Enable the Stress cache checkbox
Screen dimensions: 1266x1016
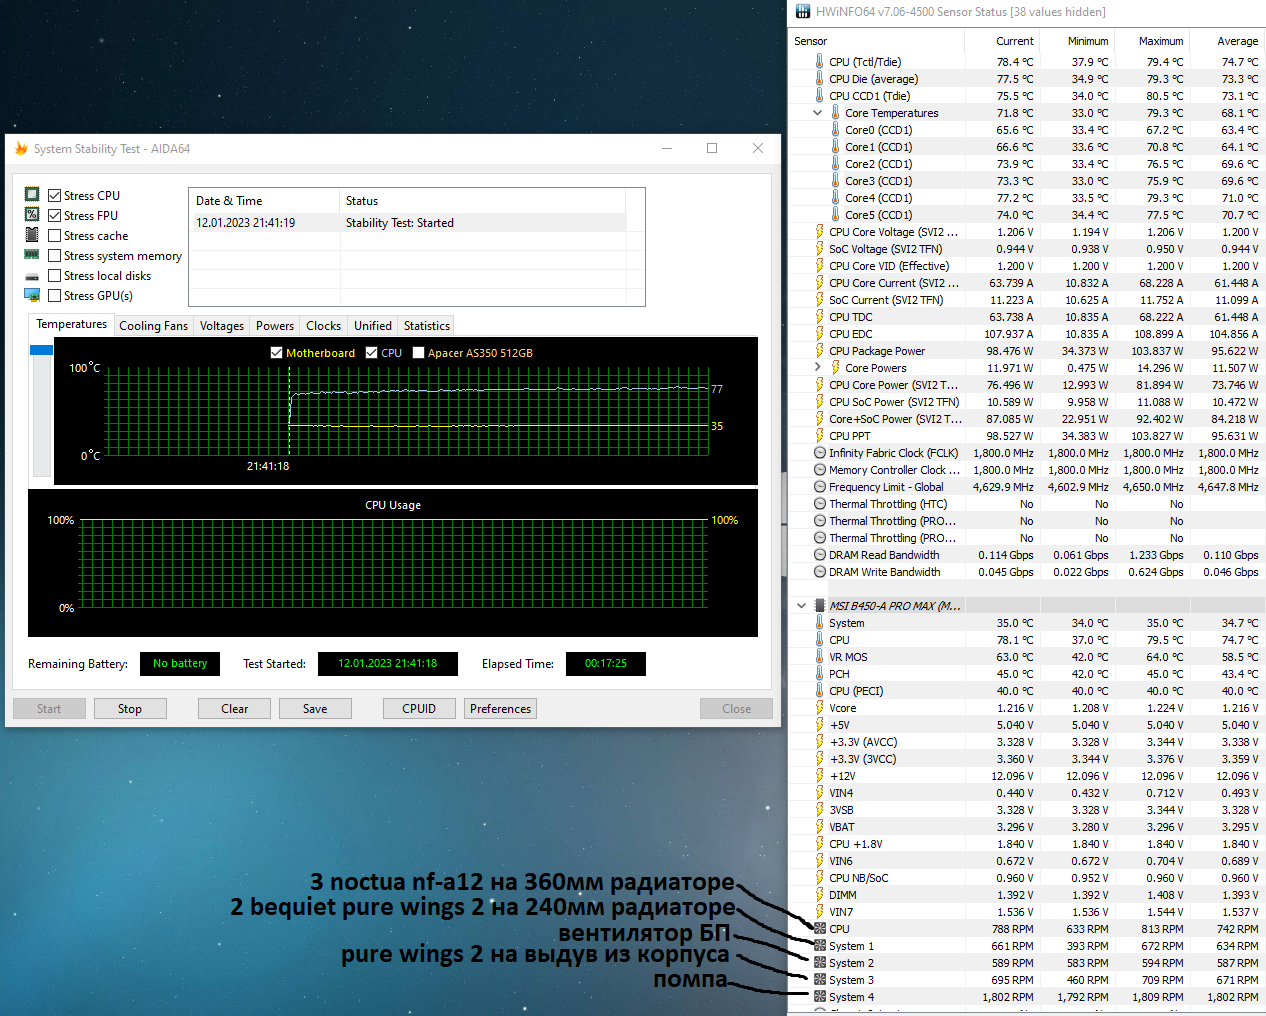[x=54, y=236]
